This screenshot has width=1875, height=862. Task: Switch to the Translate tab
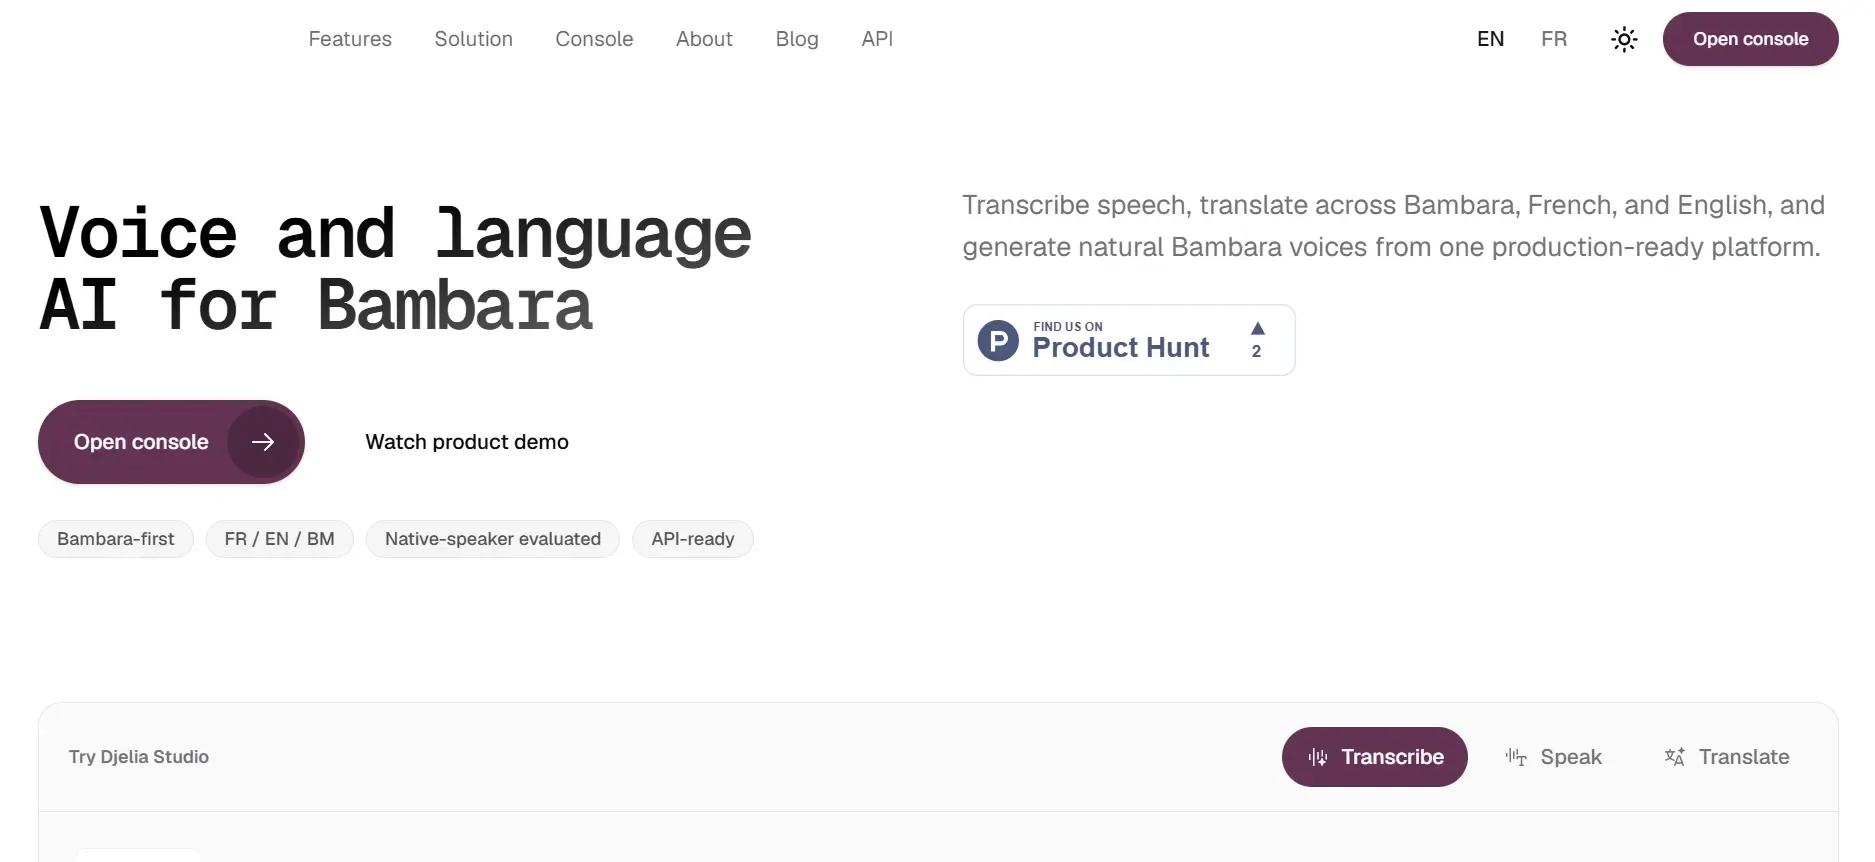tap(1727, 757)
